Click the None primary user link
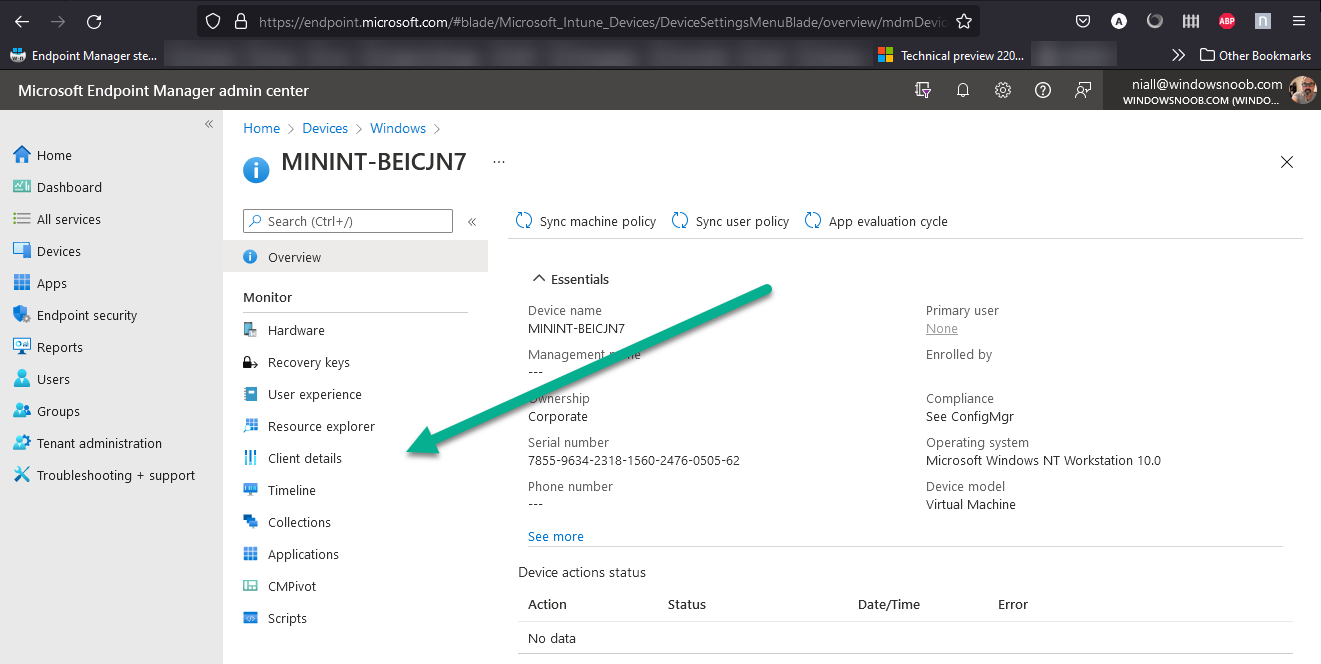The image size is (1321, 664). pos(942,329)
